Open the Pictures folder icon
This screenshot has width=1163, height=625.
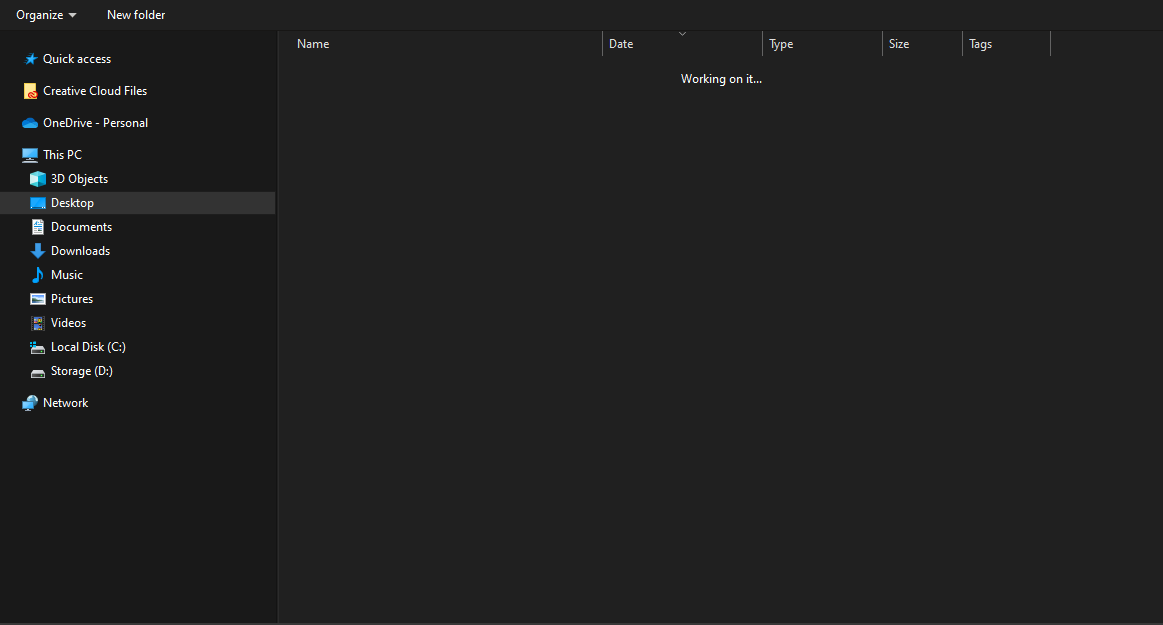tap(38, 298)
